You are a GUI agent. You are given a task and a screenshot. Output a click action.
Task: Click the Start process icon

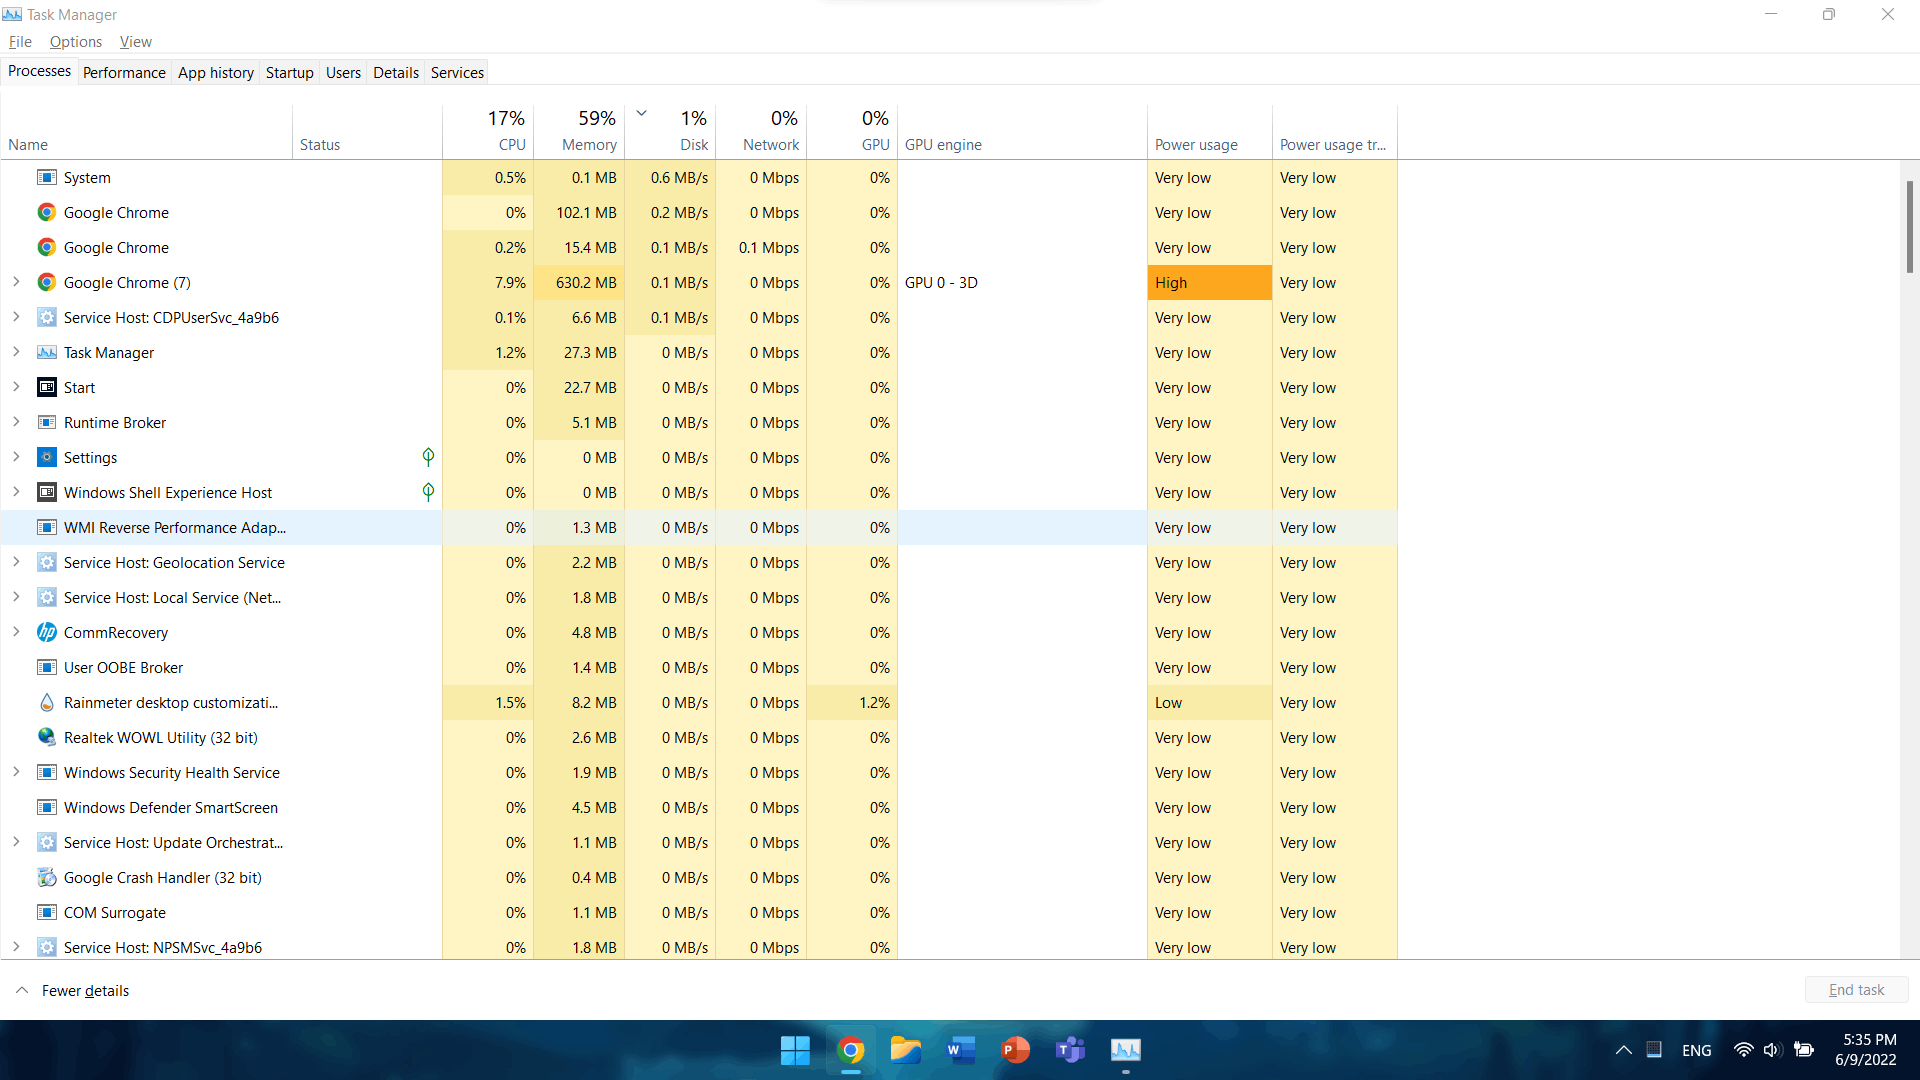[46, 388]
